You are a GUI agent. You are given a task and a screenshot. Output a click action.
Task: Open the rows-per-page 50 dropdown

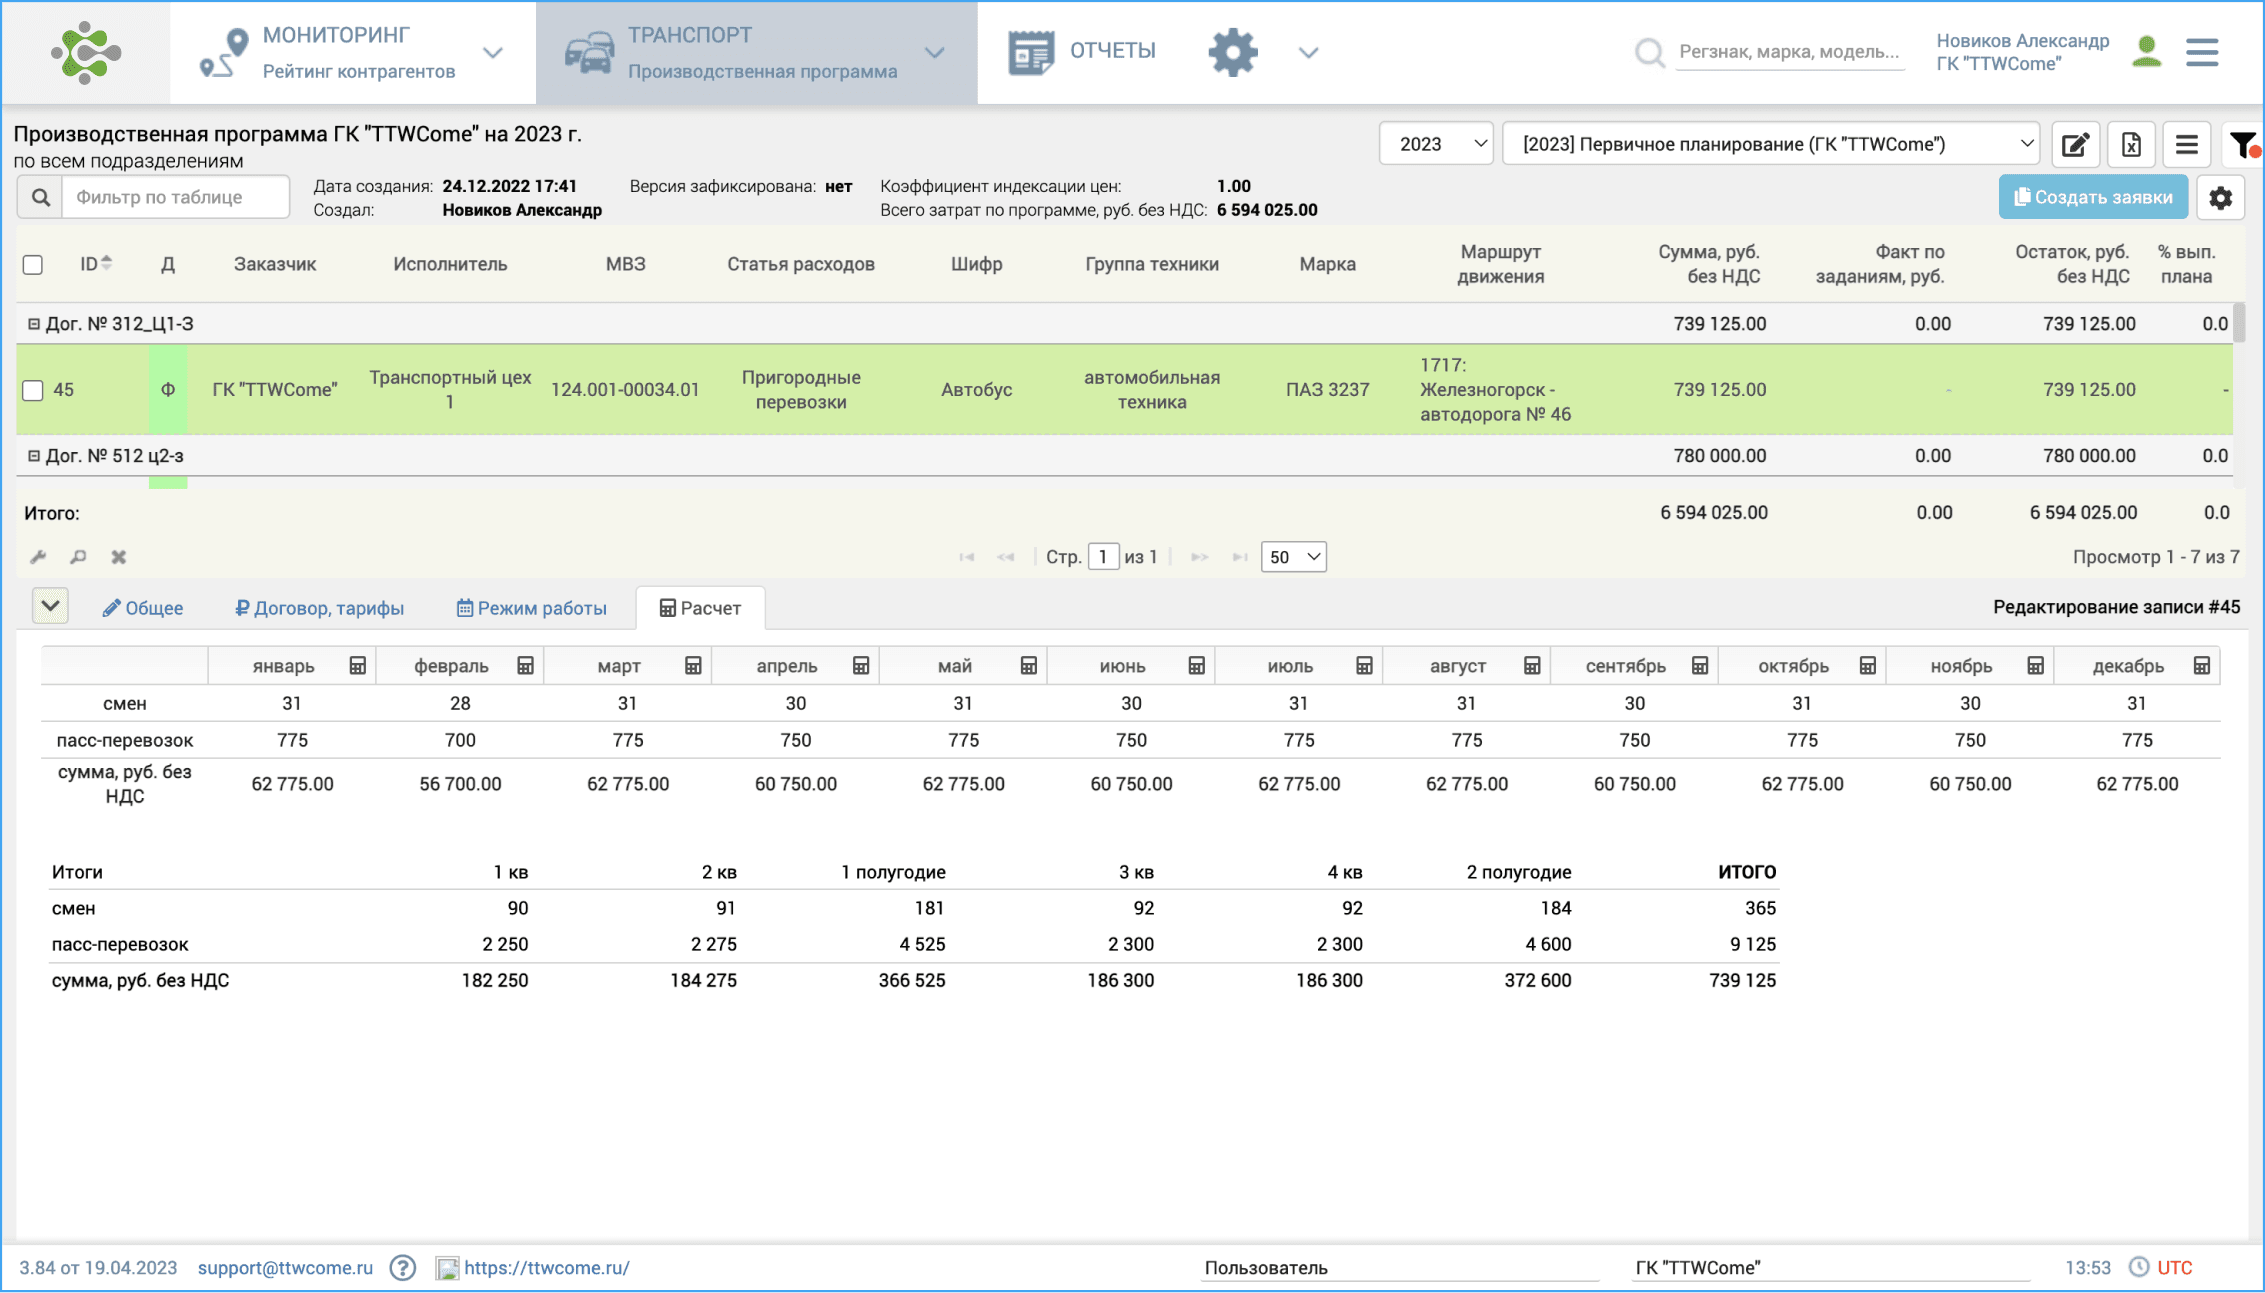(x=1293, y=557)
